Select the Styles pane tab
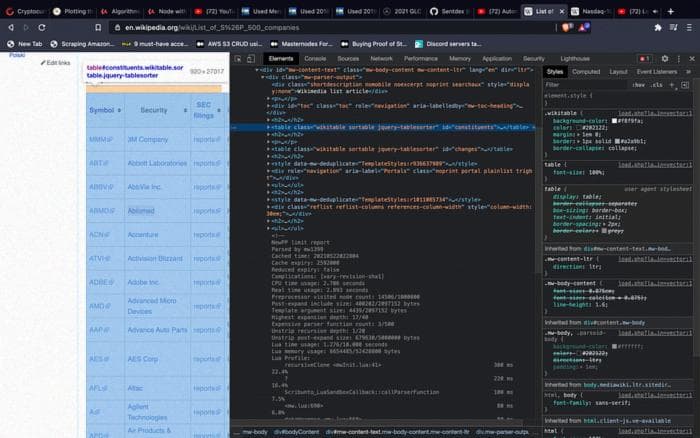700x438 pixels. 555,71
